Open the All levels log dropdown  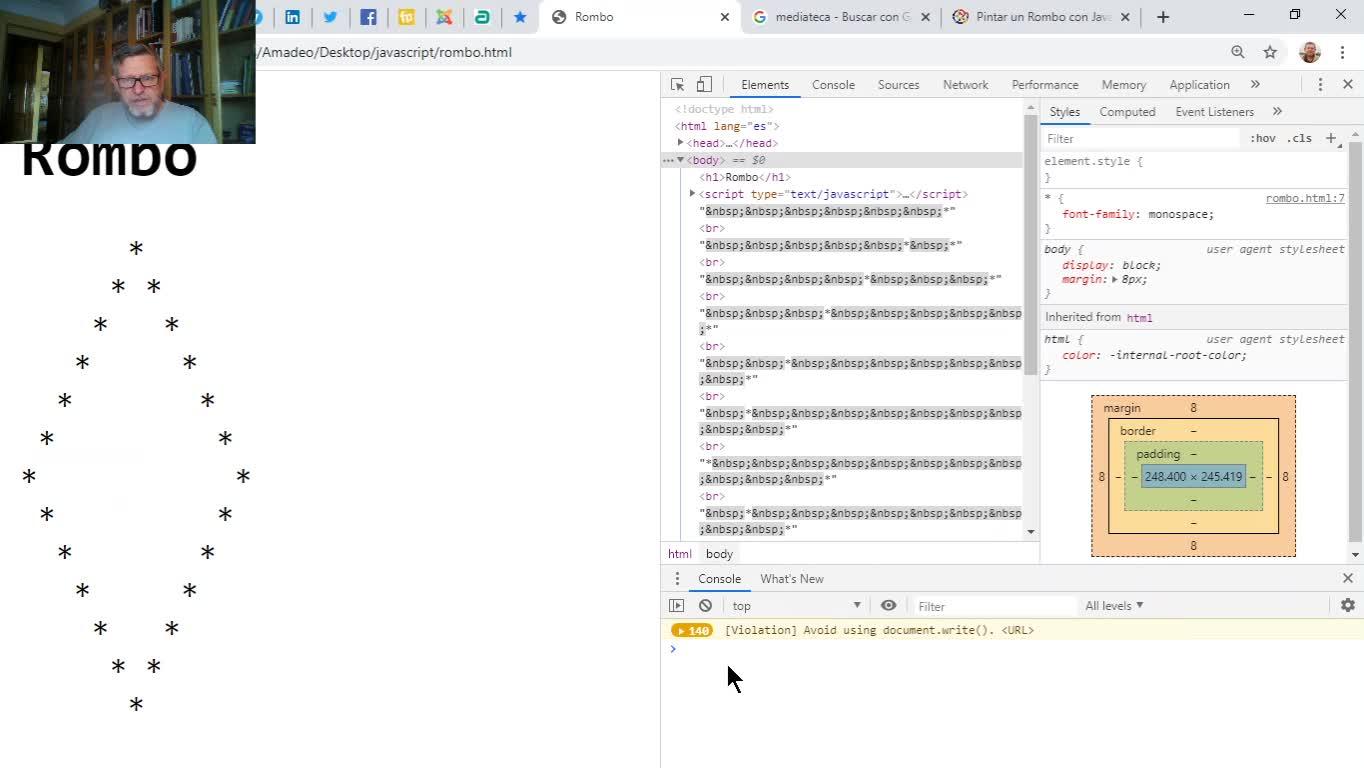pos(1114,606)
